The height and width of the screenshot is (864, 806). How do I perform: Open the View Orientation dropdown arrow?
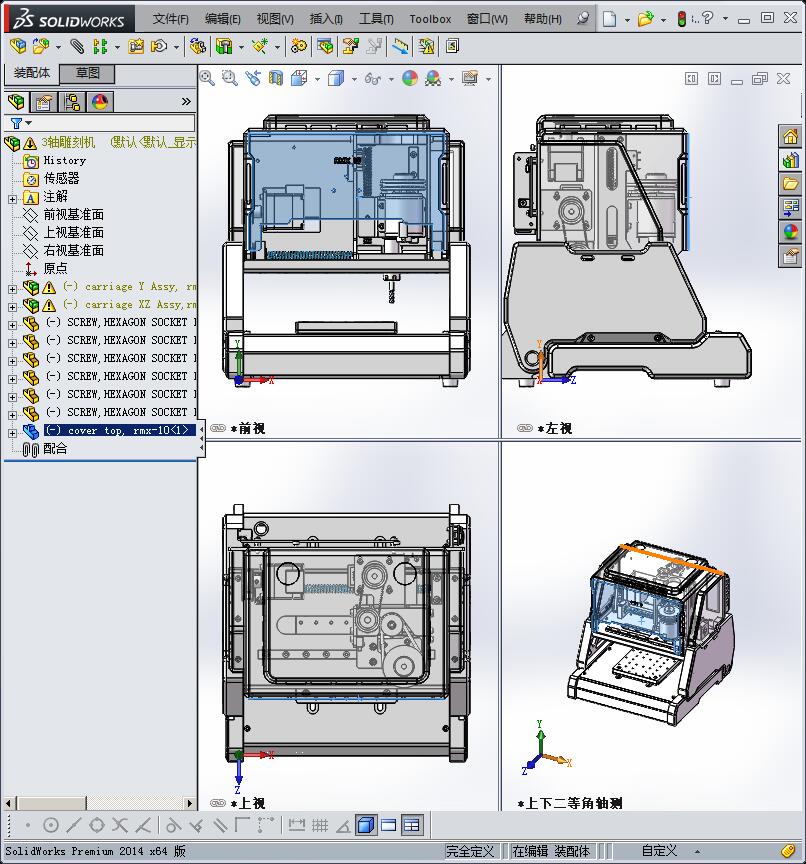point(317,79)
